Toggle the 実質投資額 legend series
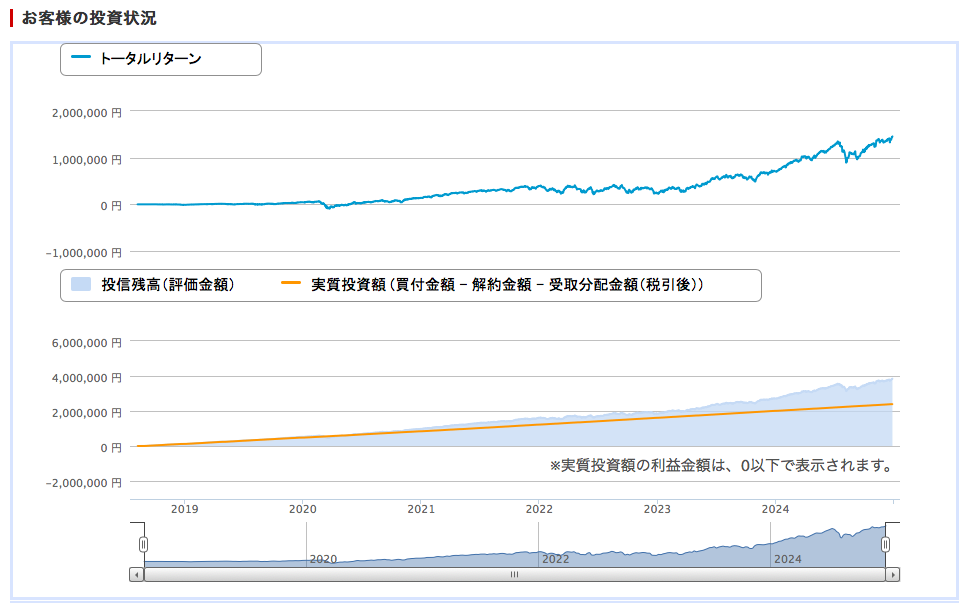The height and width of the screenshot is (603, 966). tap(492, 285)
